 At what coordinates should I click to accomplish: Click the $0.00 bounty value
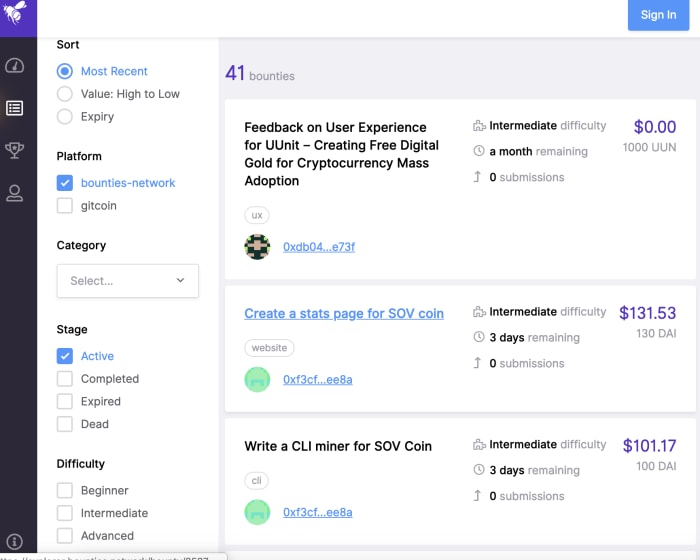(655, 127)
